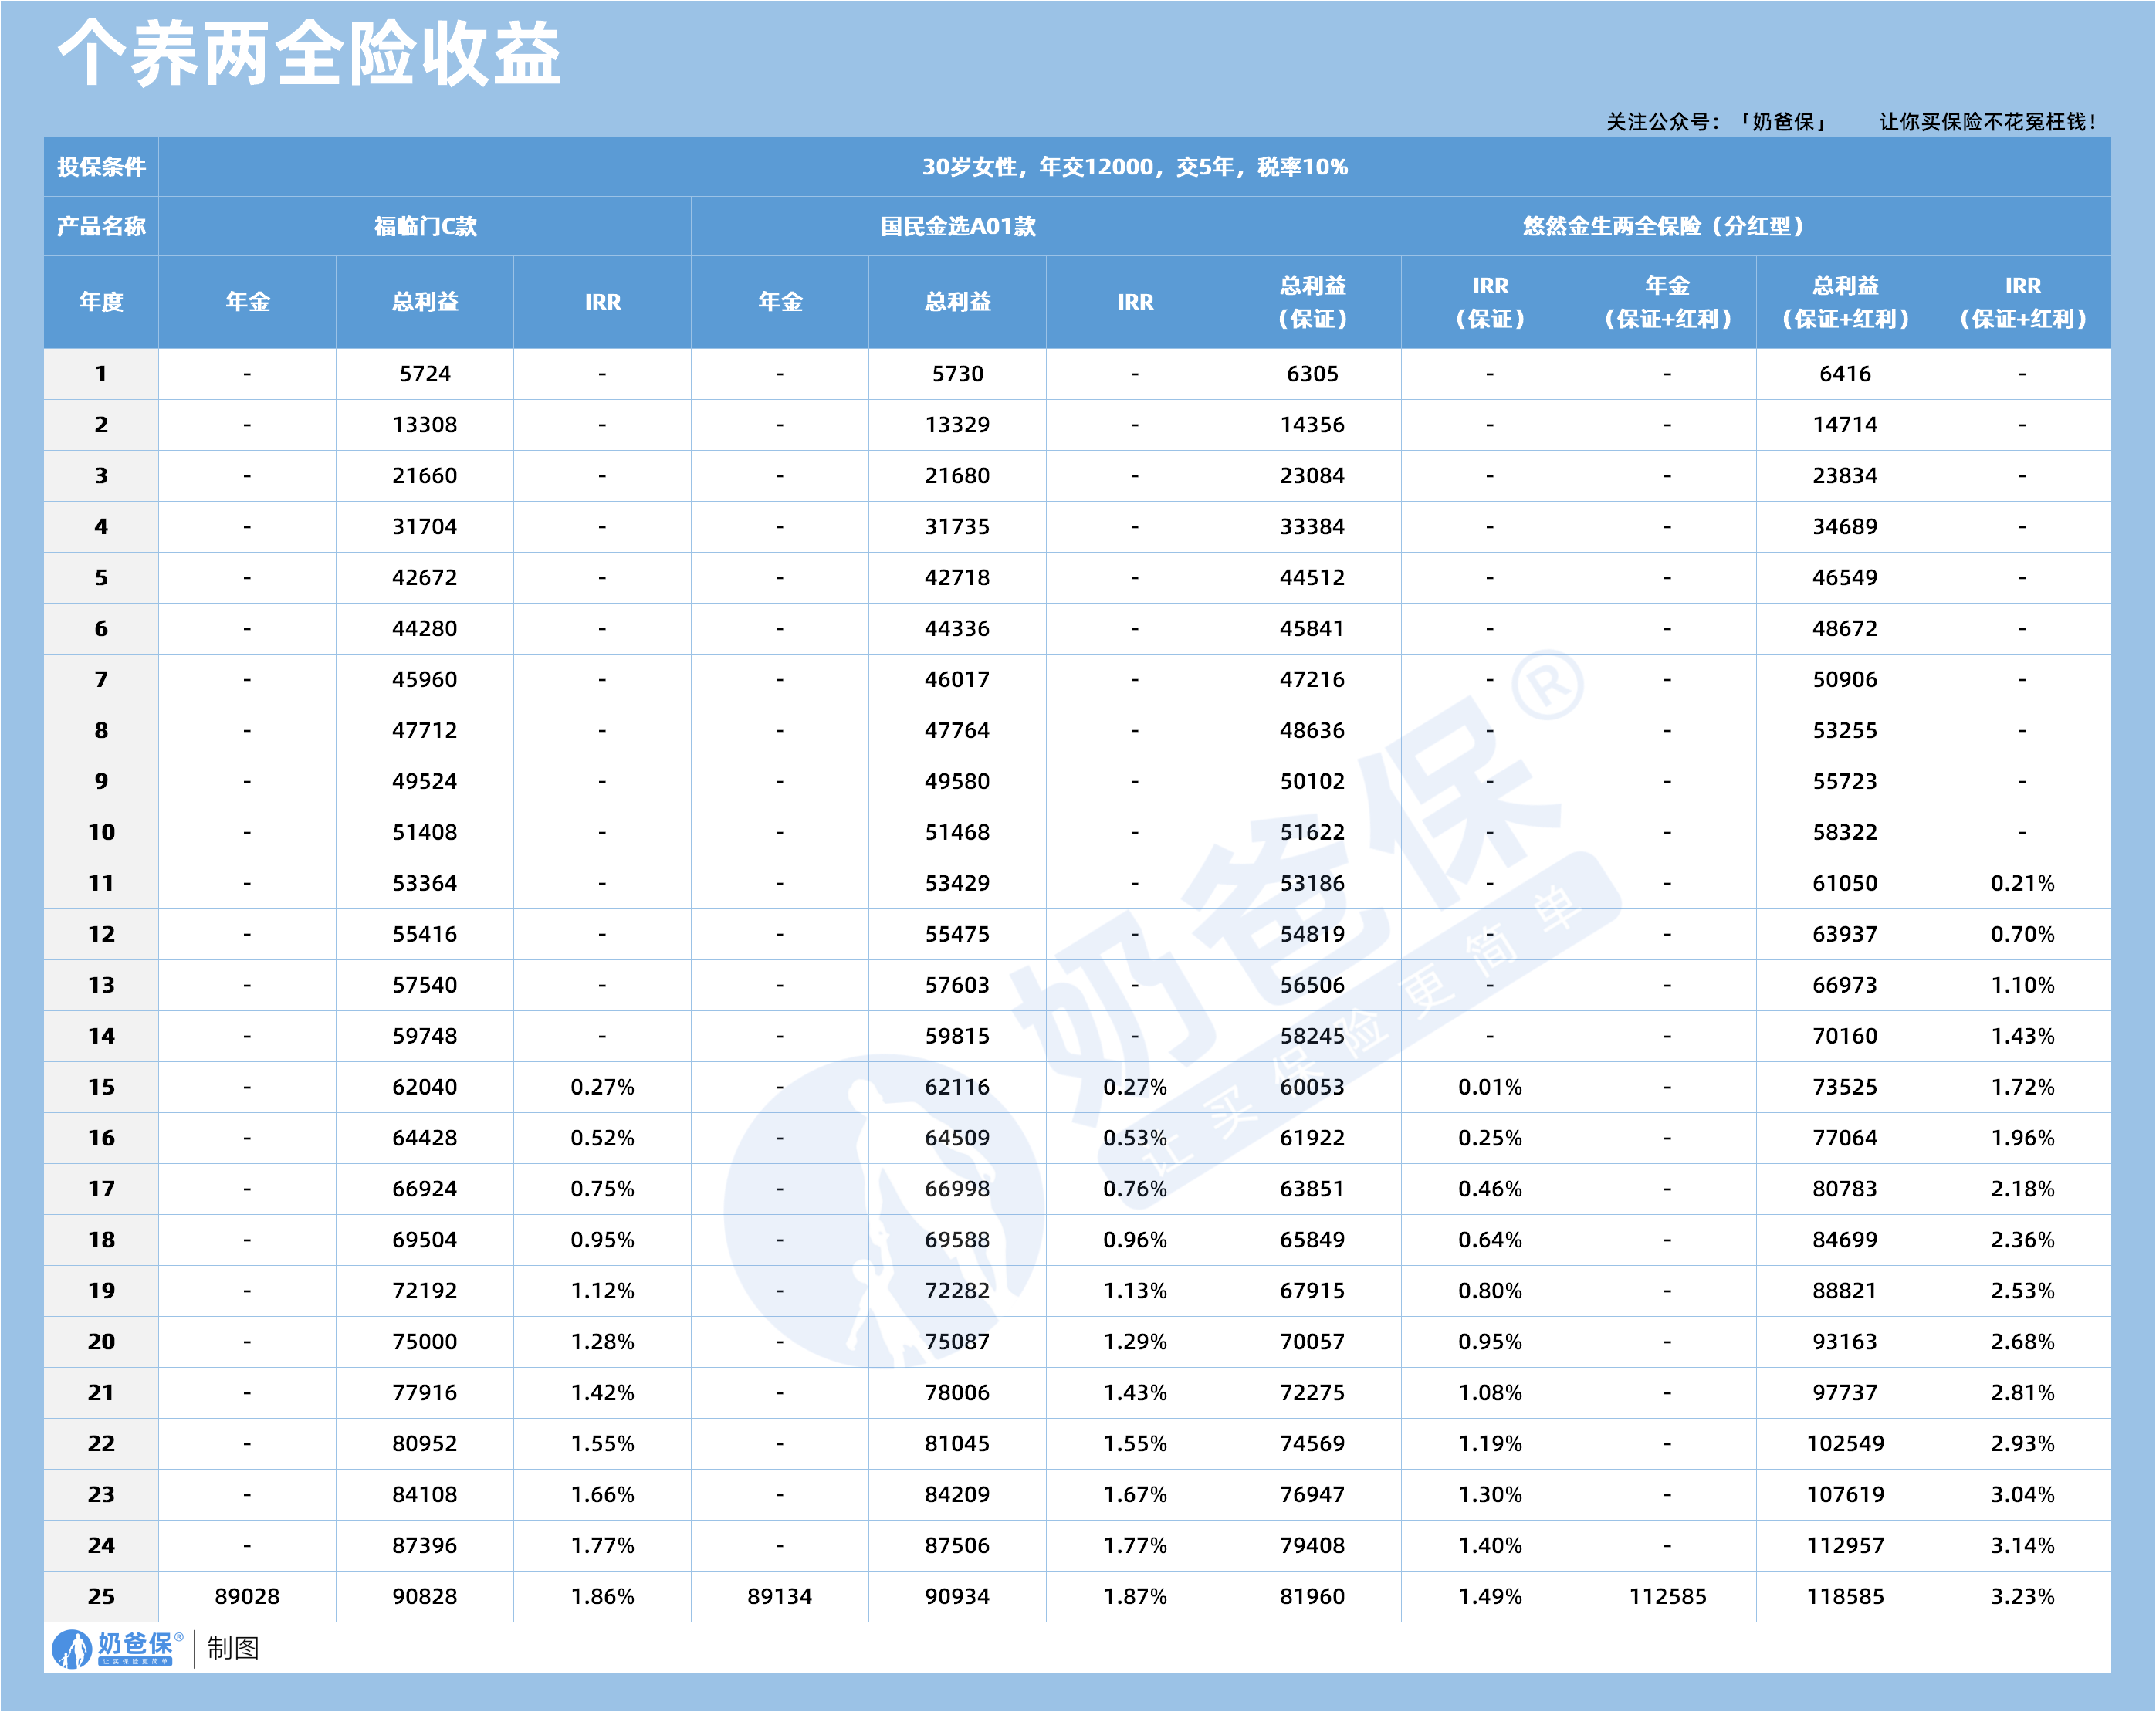Click the 年金（保证+红利）column header
Image resolution: width=2156 pixels, height=1712 pixels.
pos(1667,301)
